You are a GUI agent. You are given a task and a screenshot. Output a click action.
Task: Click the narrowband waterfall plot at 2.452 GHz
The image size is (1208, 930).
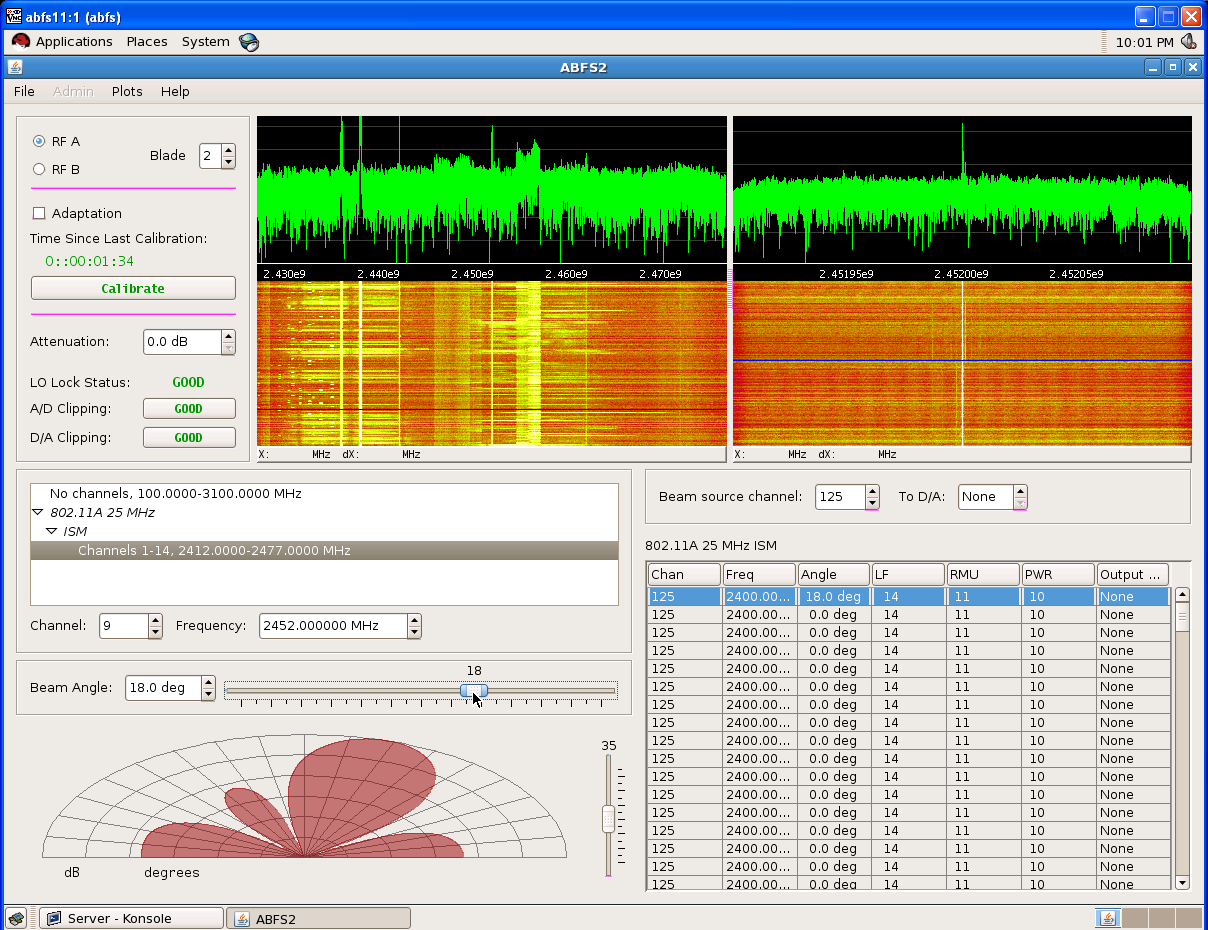(x=962, y=363)
